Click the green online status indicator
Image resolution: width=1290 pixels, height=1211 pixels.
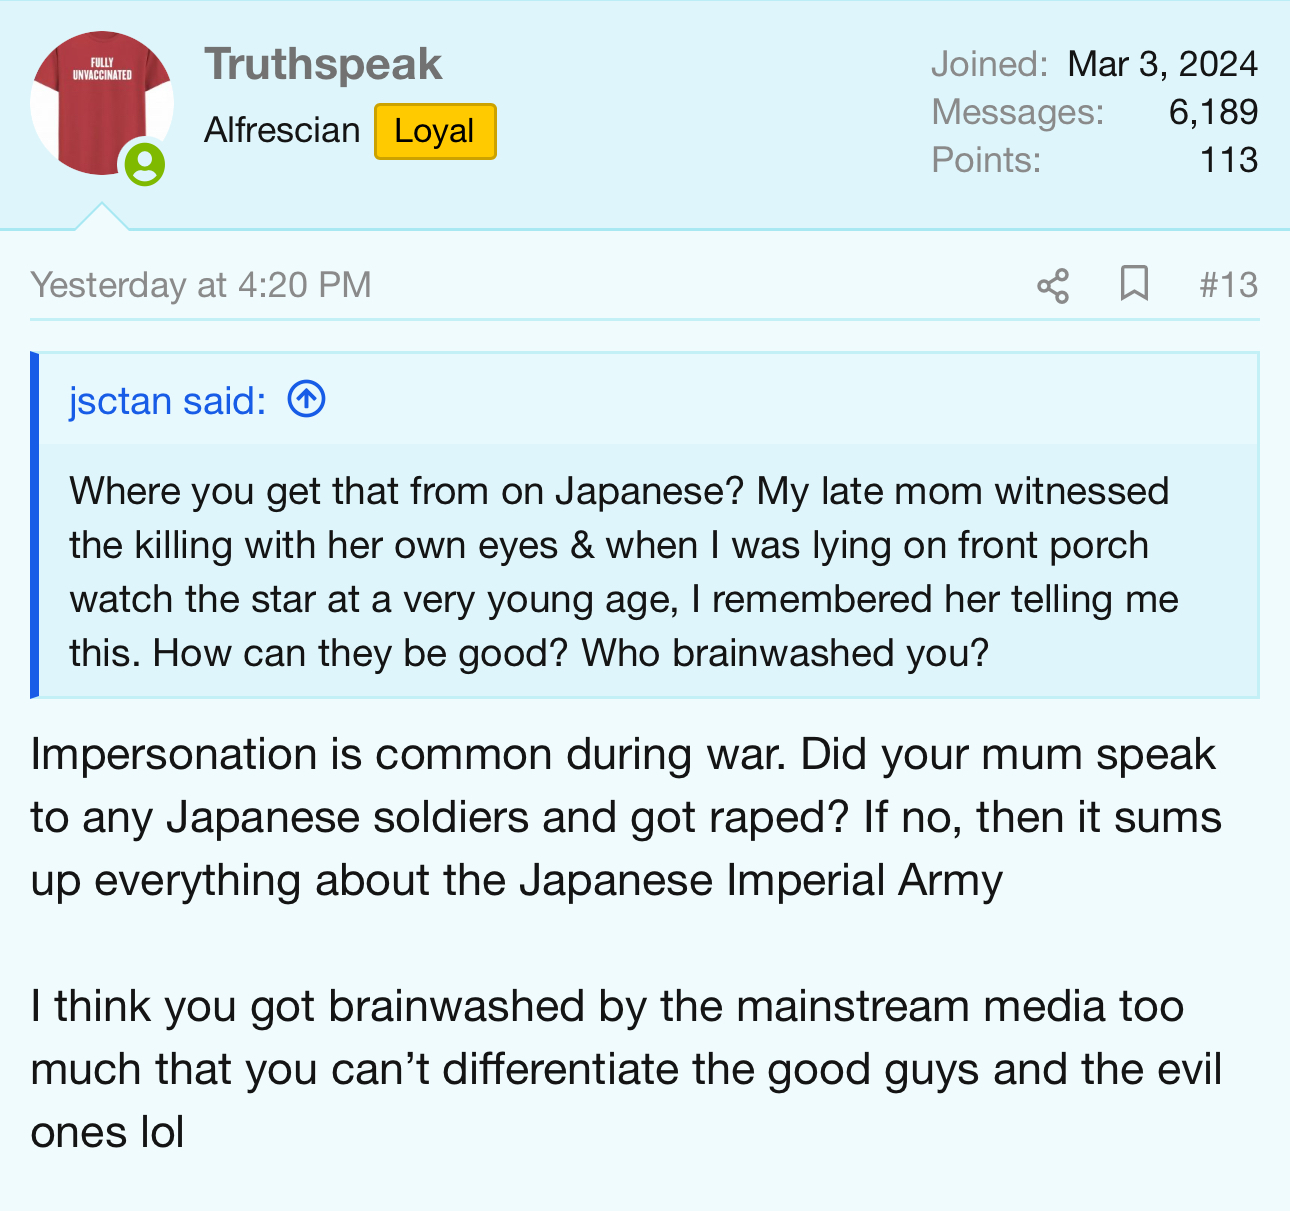(x=145, y=163)
